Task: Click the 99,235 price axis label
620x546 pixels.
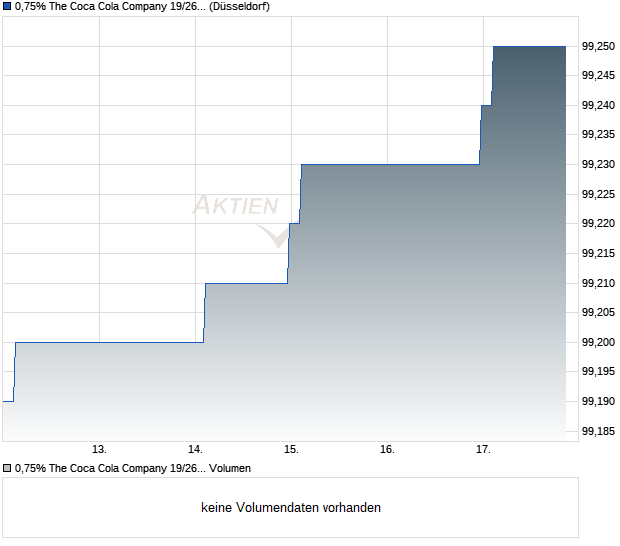Action: click(598, 135)
